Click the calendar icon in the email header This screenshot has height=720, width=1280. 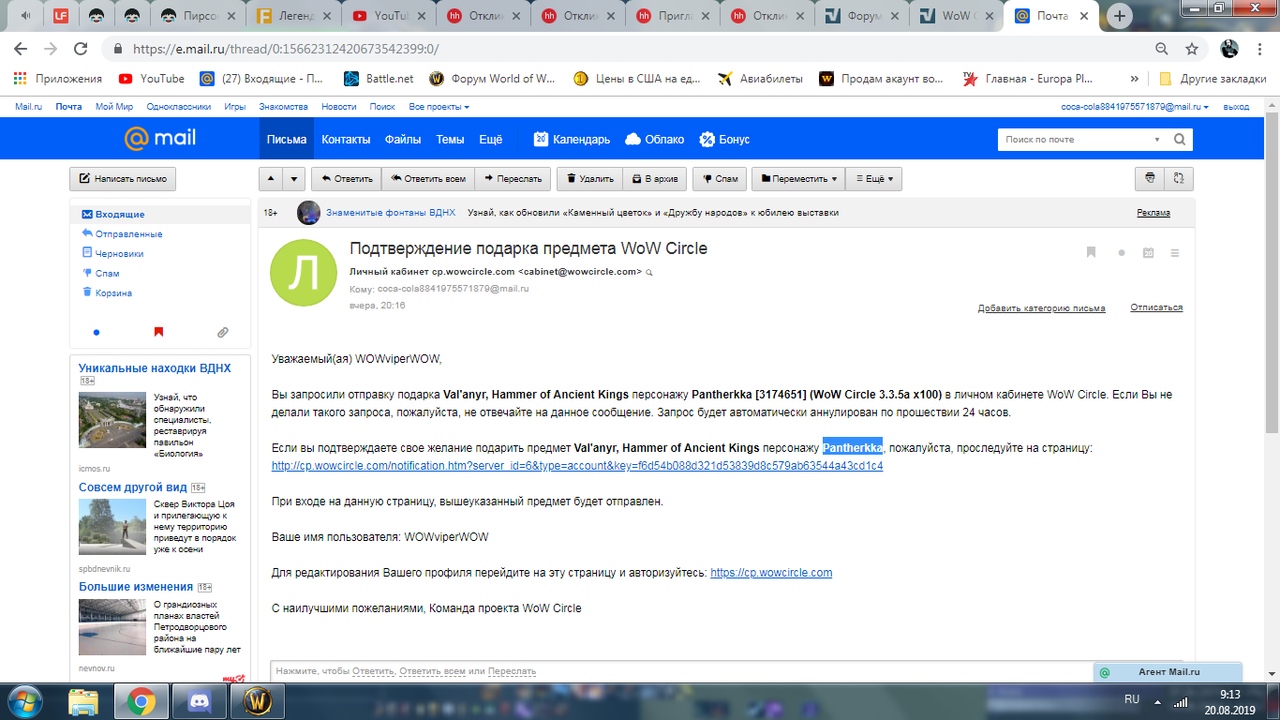pos(1148,253)
